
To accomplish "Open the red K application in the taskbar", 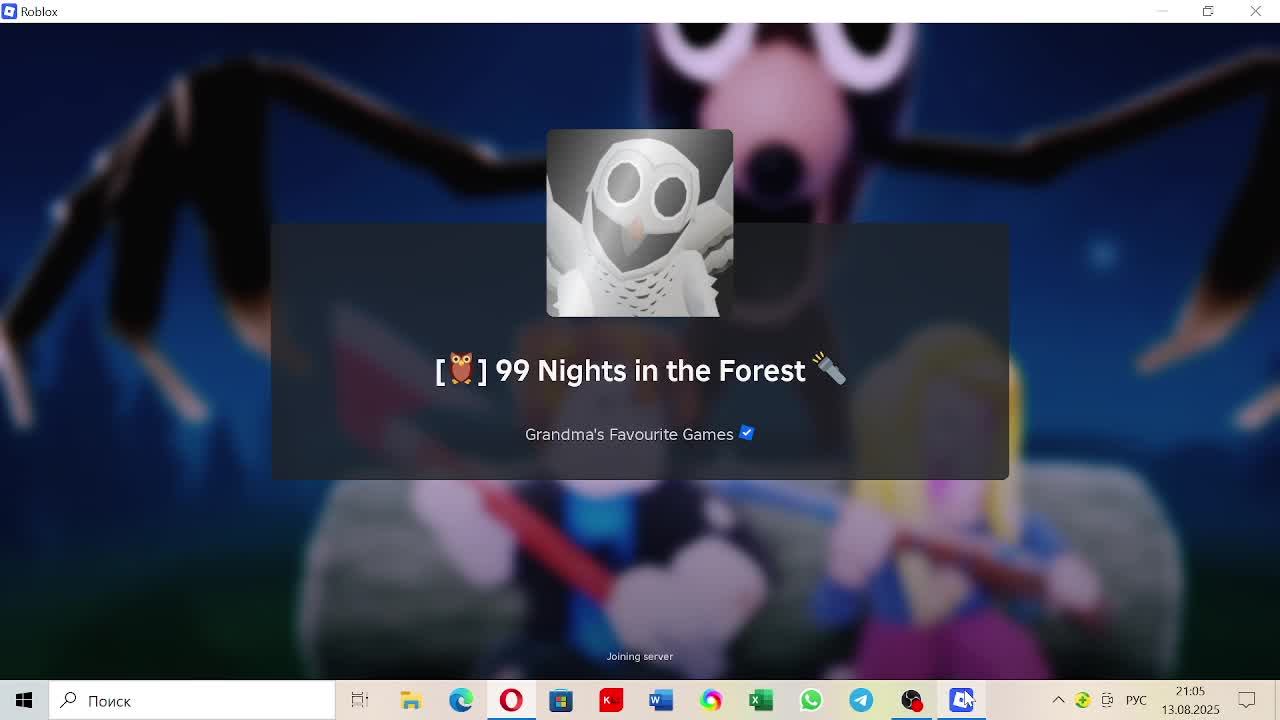I will pos(611,700).
